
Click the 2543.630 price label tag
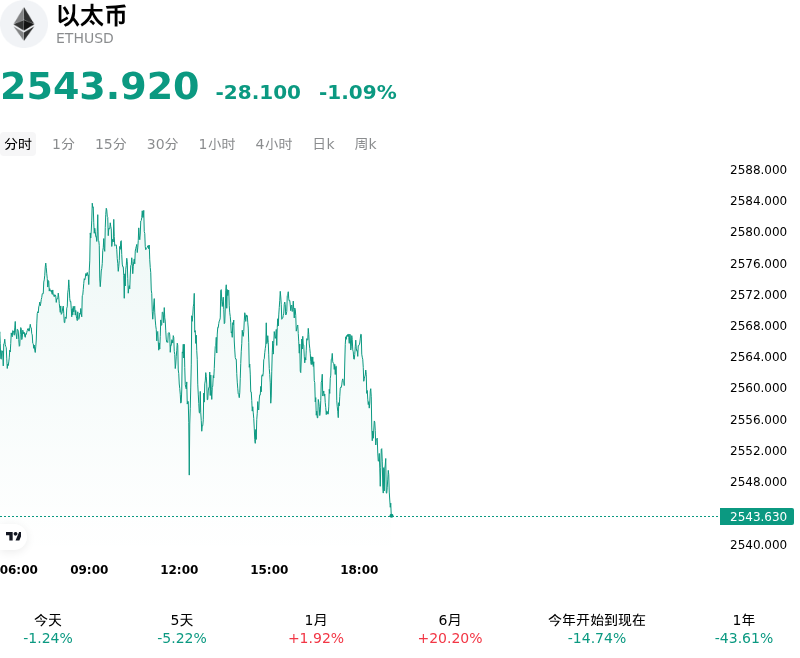pyautogui.click(x=757, y=517)
